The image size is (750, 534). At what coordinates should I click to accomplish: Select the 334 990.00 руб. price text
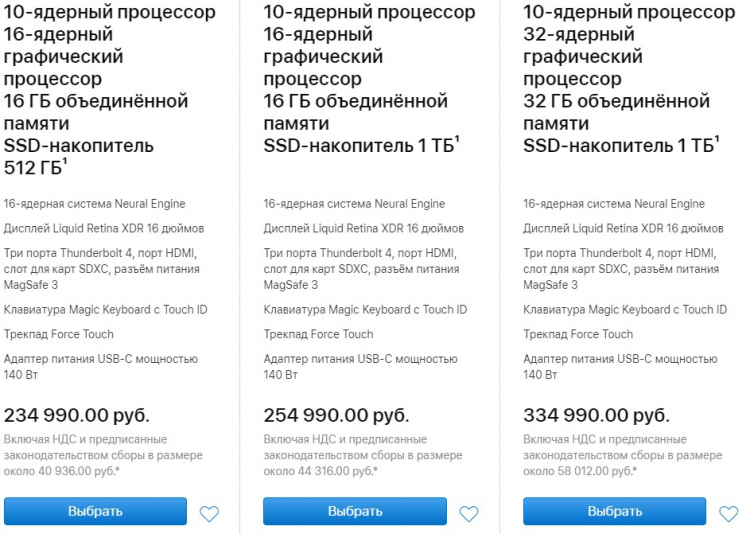click(596, 415)
